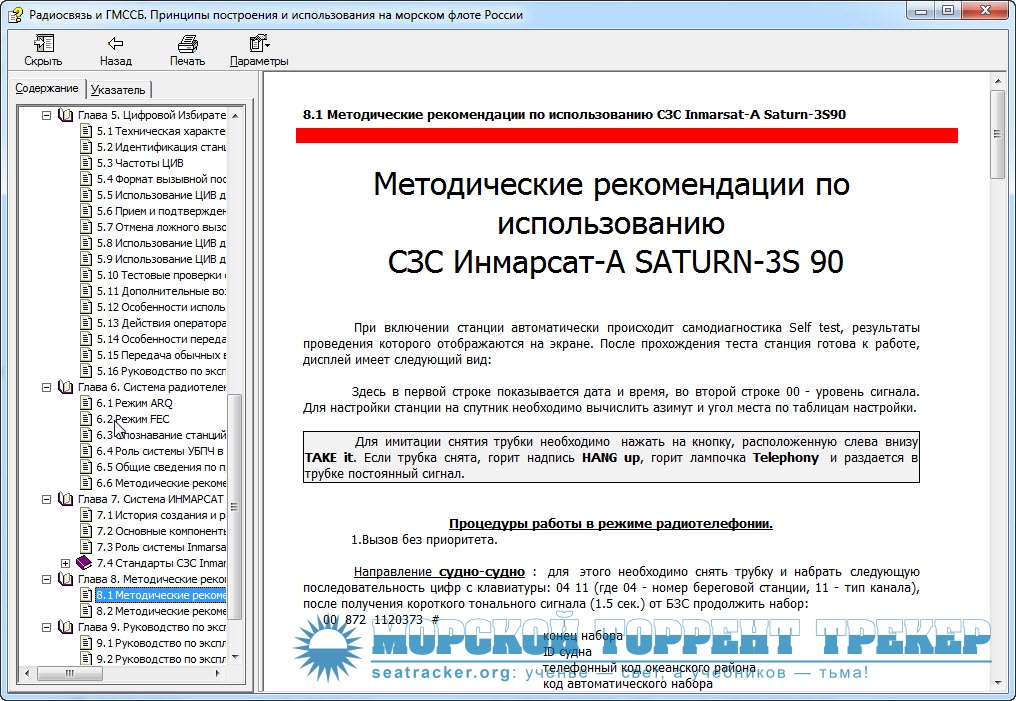Image resolution: width=1016 pixels, height=701 pixels.
Task: Click the underlined text Направление судно-судно
Action: (x=439, y=572)
